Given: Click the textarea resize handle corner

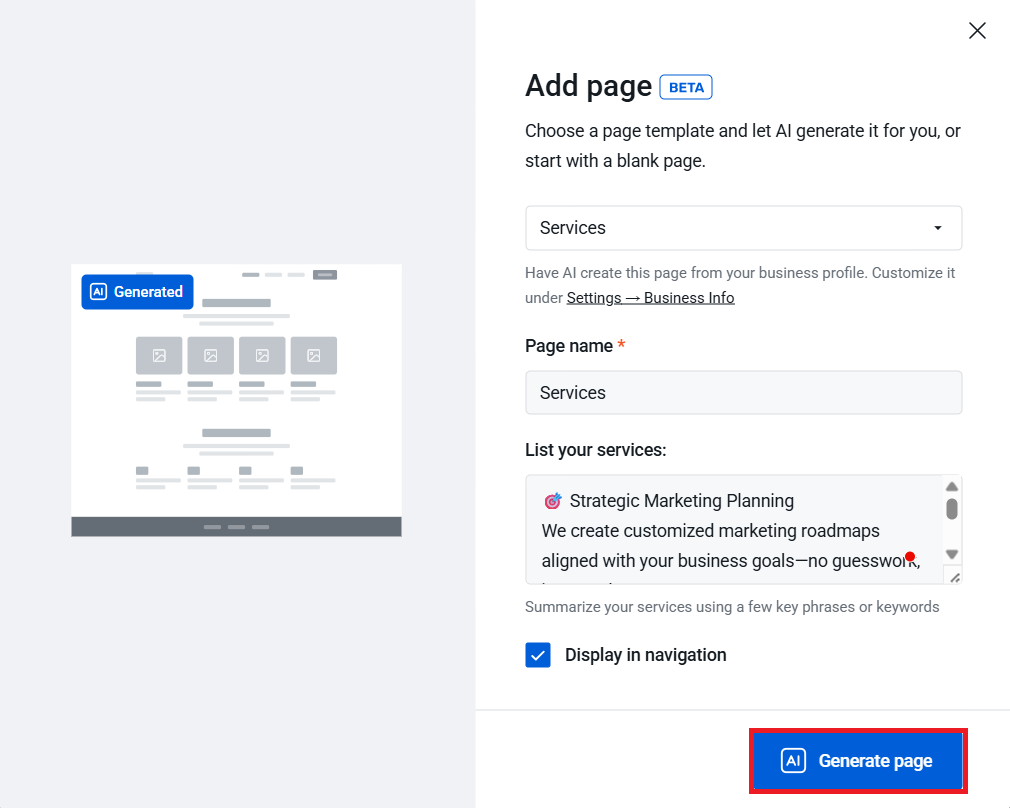Looking at the screenshot, I should [953, 576].
